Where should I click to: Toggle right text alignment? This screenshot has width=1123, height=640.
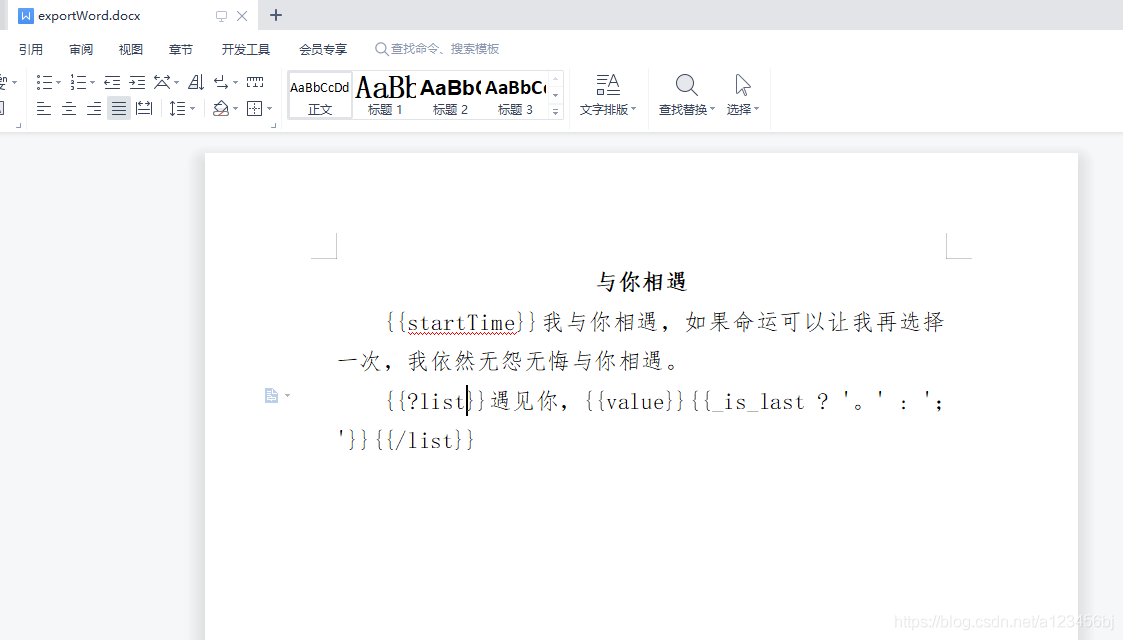click(94, 108)
